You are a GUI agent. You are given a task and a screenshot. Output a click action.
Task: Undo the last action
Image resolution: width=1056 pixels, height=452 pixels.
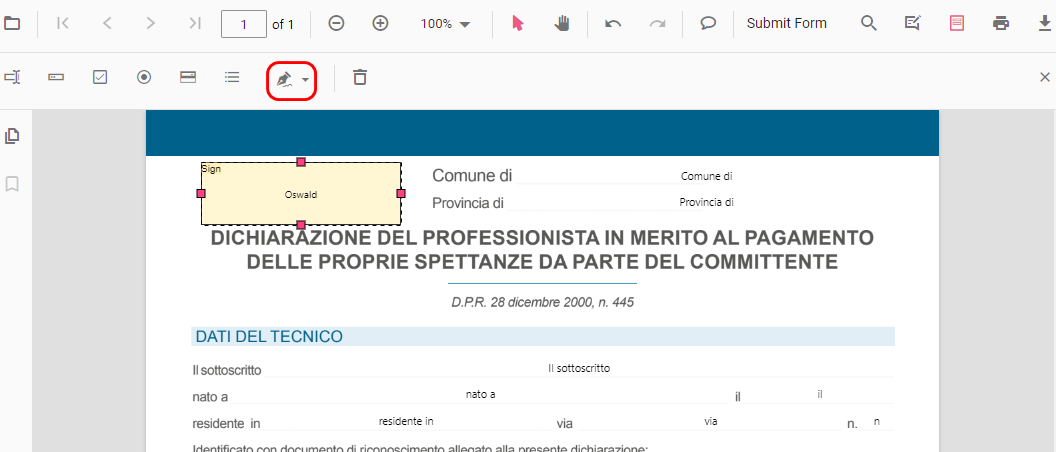tap(613, 24)
